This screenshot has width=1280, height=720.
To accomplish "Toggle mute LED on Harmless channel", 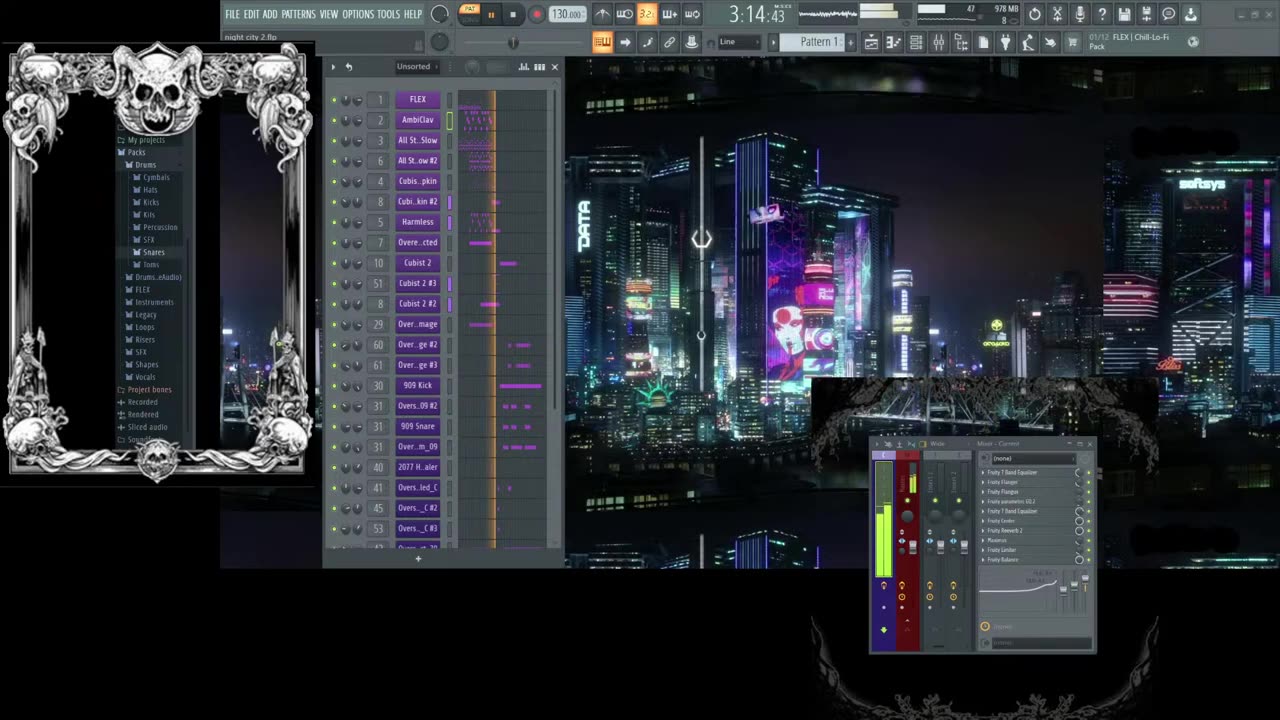I will 334,222.
